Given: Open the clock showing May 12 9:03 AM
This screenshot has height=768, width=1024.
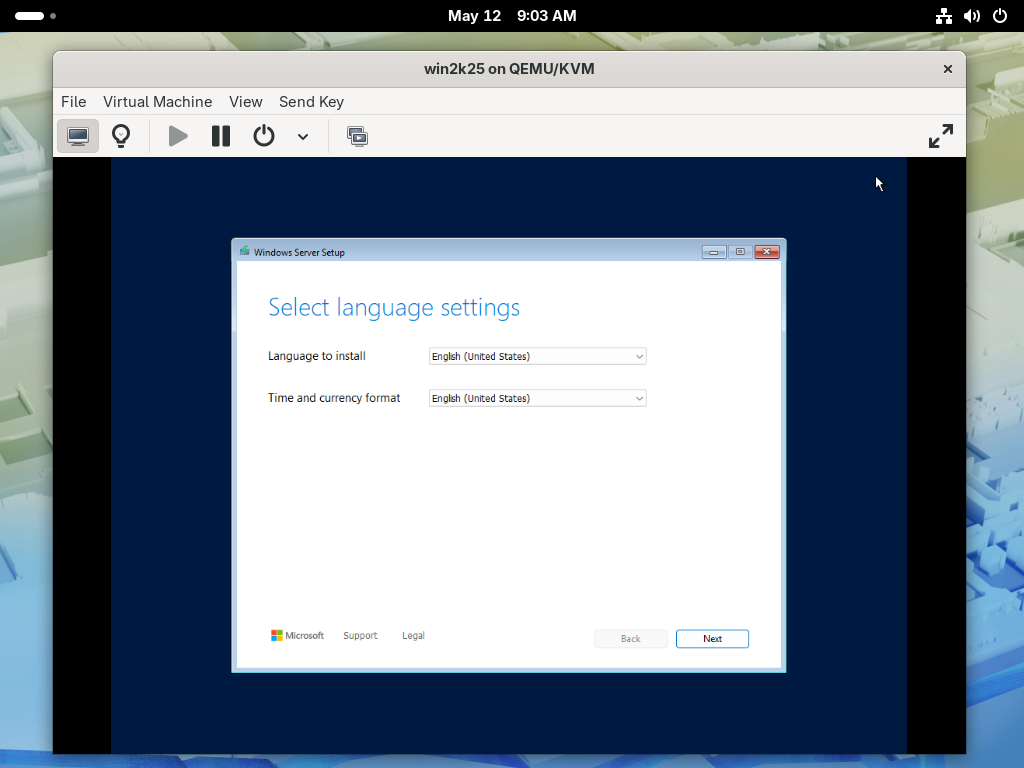Looking at the screenshot, I should click(x=512, y=16).
